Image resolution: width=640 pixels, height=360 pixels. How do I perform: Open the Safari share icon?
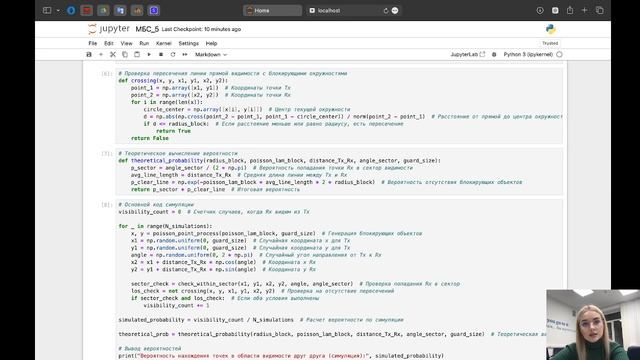(570, 10)
